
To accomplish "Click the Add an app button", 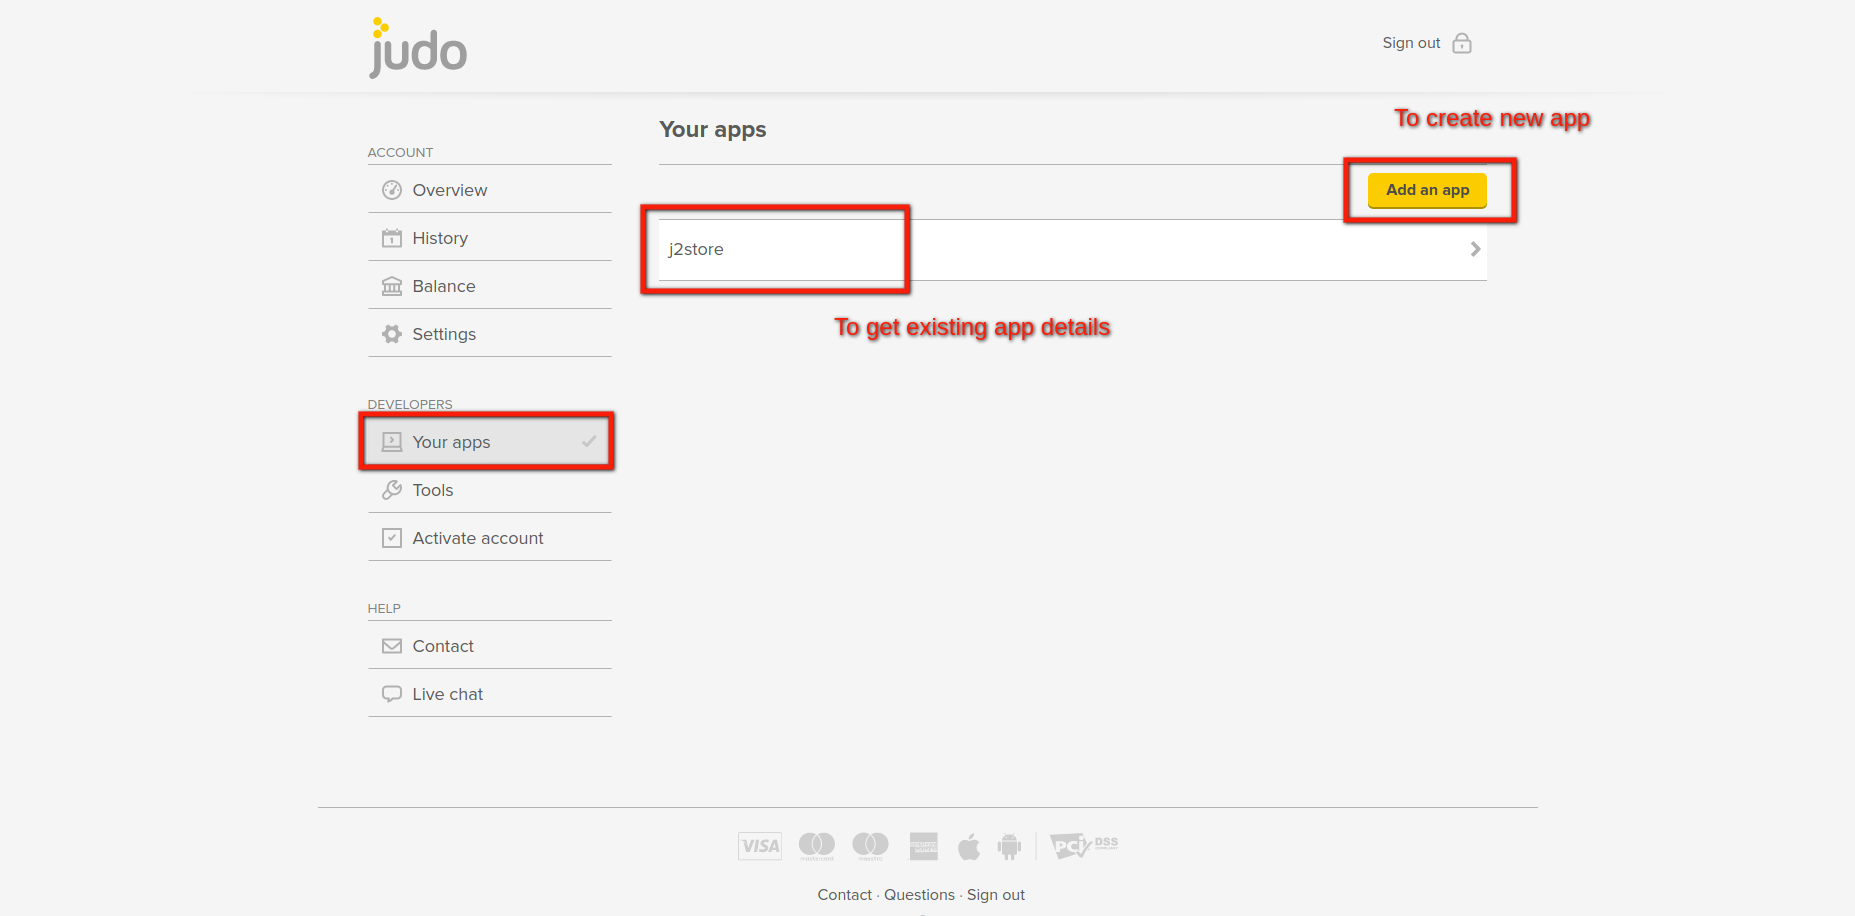I will tap(1427, 190).
